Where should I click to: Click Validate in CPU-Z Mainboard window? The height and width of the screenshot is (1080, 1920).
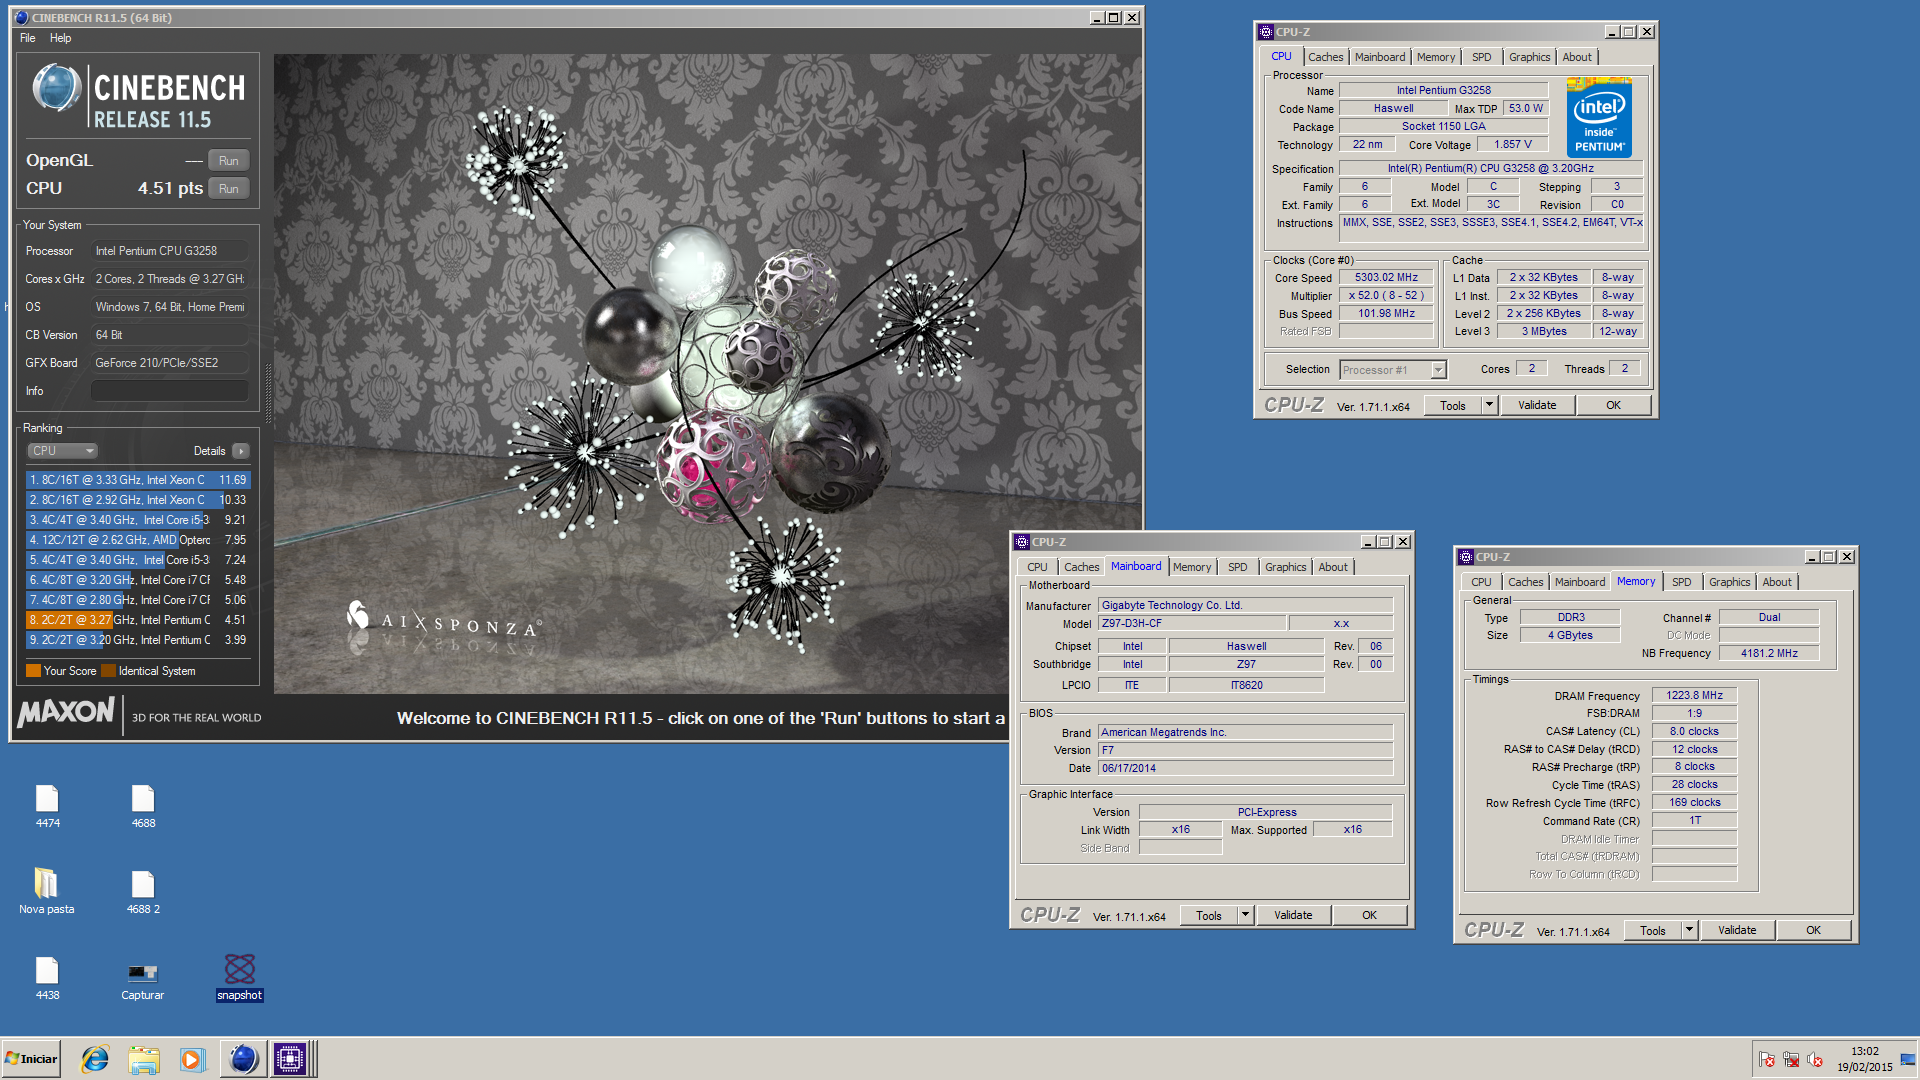point(1293,916)
